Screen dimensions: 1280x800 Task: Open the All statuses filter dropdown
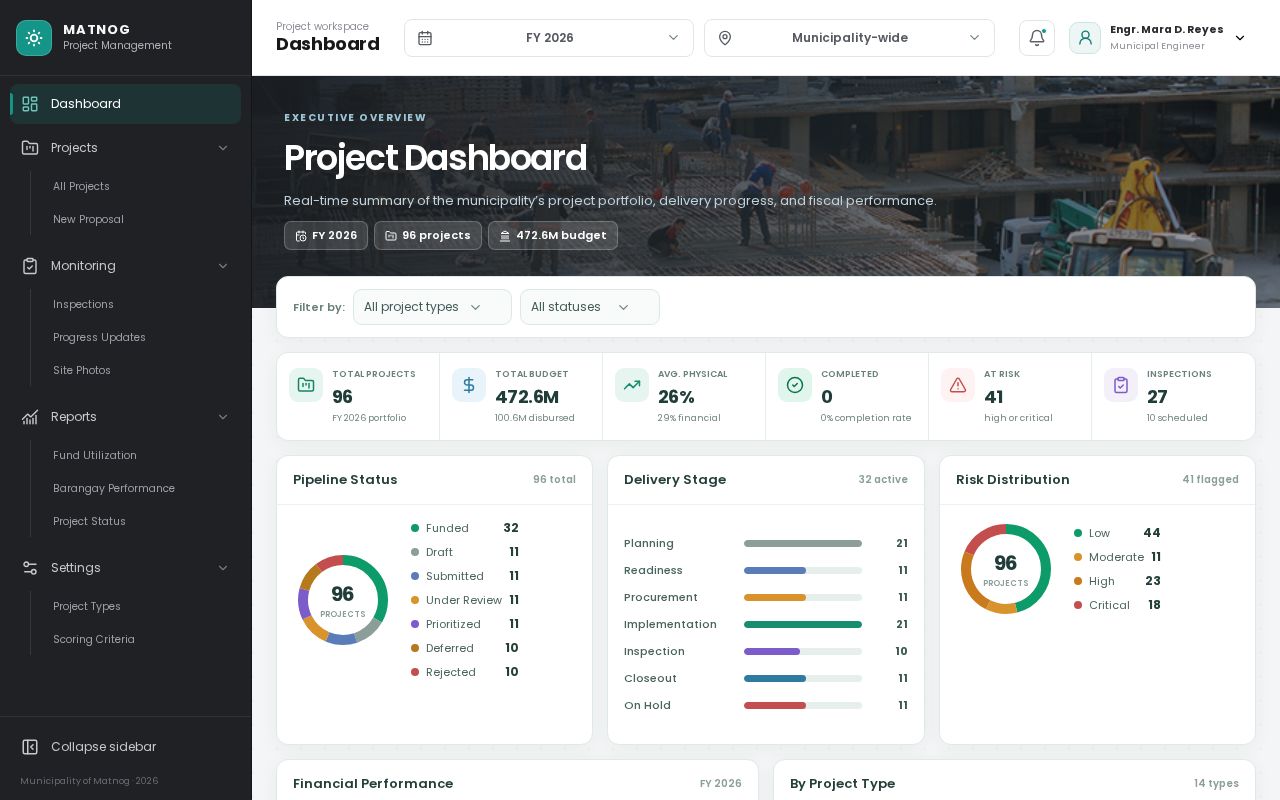[590, 307]
